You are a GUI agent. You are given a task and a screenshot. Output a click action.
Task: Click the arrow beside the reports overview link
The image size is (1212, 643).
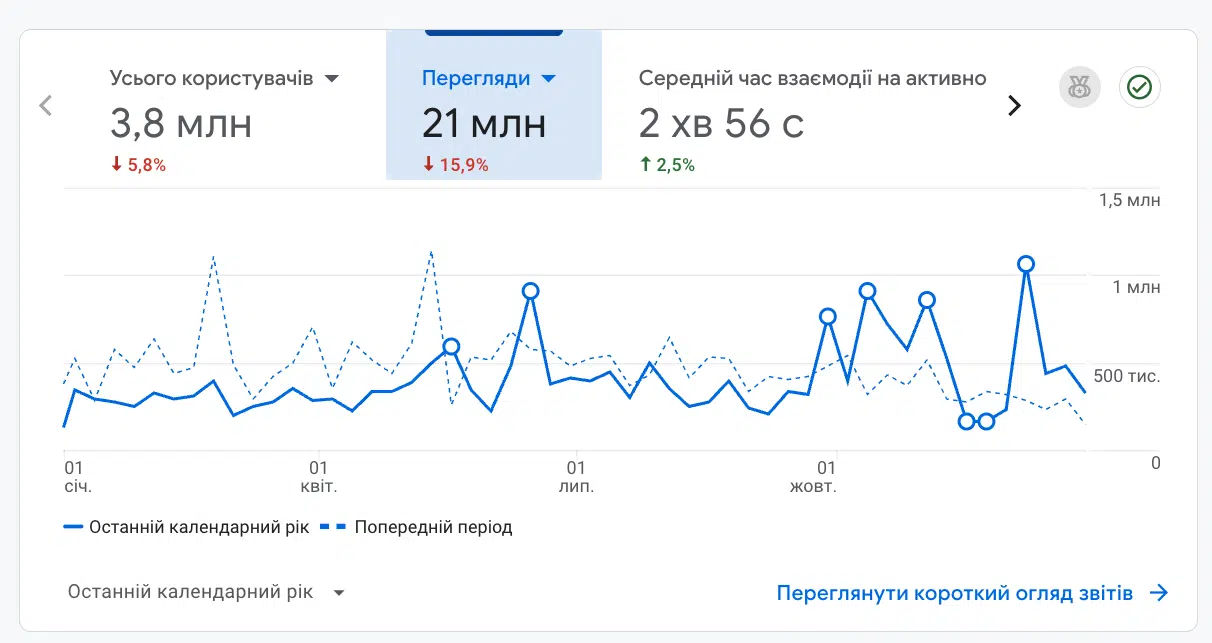tap(1158, 591)
